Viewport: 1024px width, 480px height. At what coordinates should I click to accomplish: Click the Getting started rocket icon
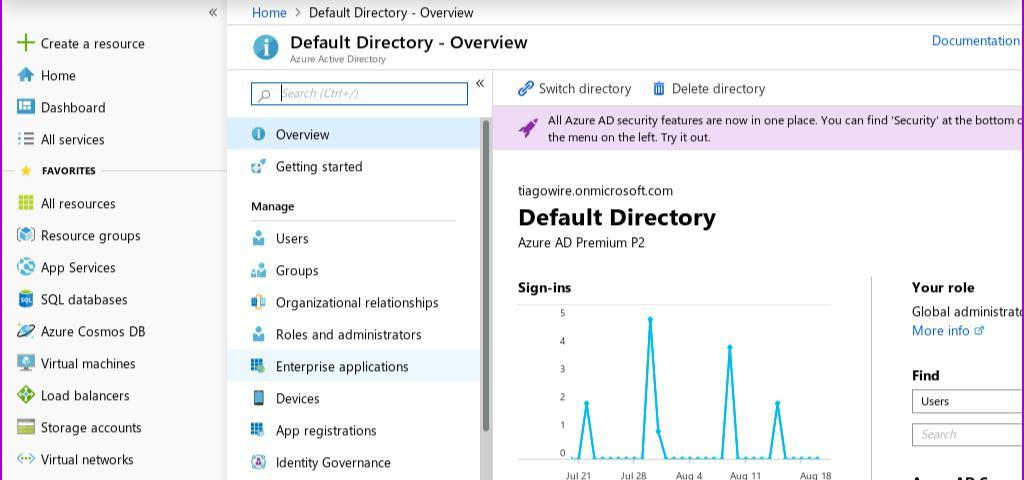259,167
